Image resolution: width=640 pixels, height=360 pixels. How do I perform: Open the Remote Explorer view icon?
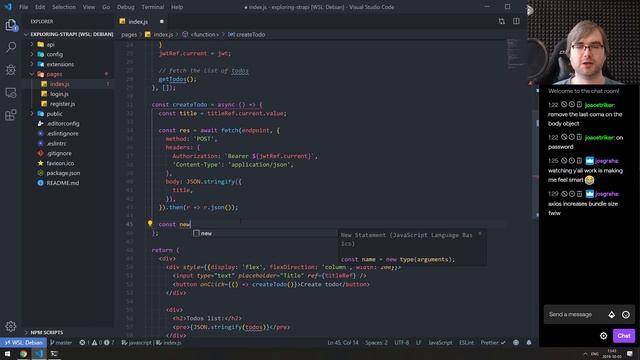[11, 93]
